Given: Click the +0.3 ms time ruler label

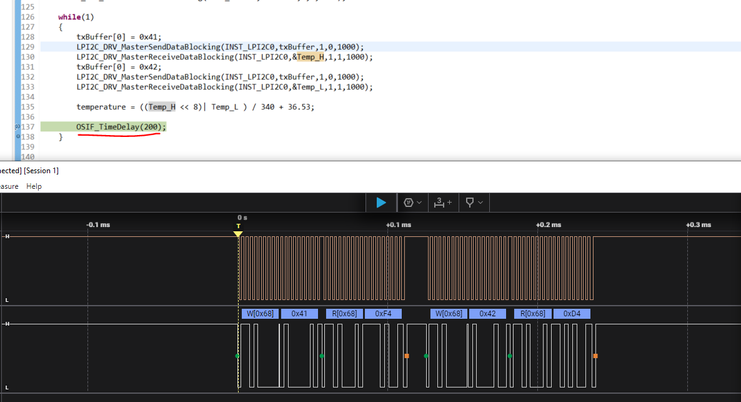Looking at the screenshot, I should click(x=698, y=225).
